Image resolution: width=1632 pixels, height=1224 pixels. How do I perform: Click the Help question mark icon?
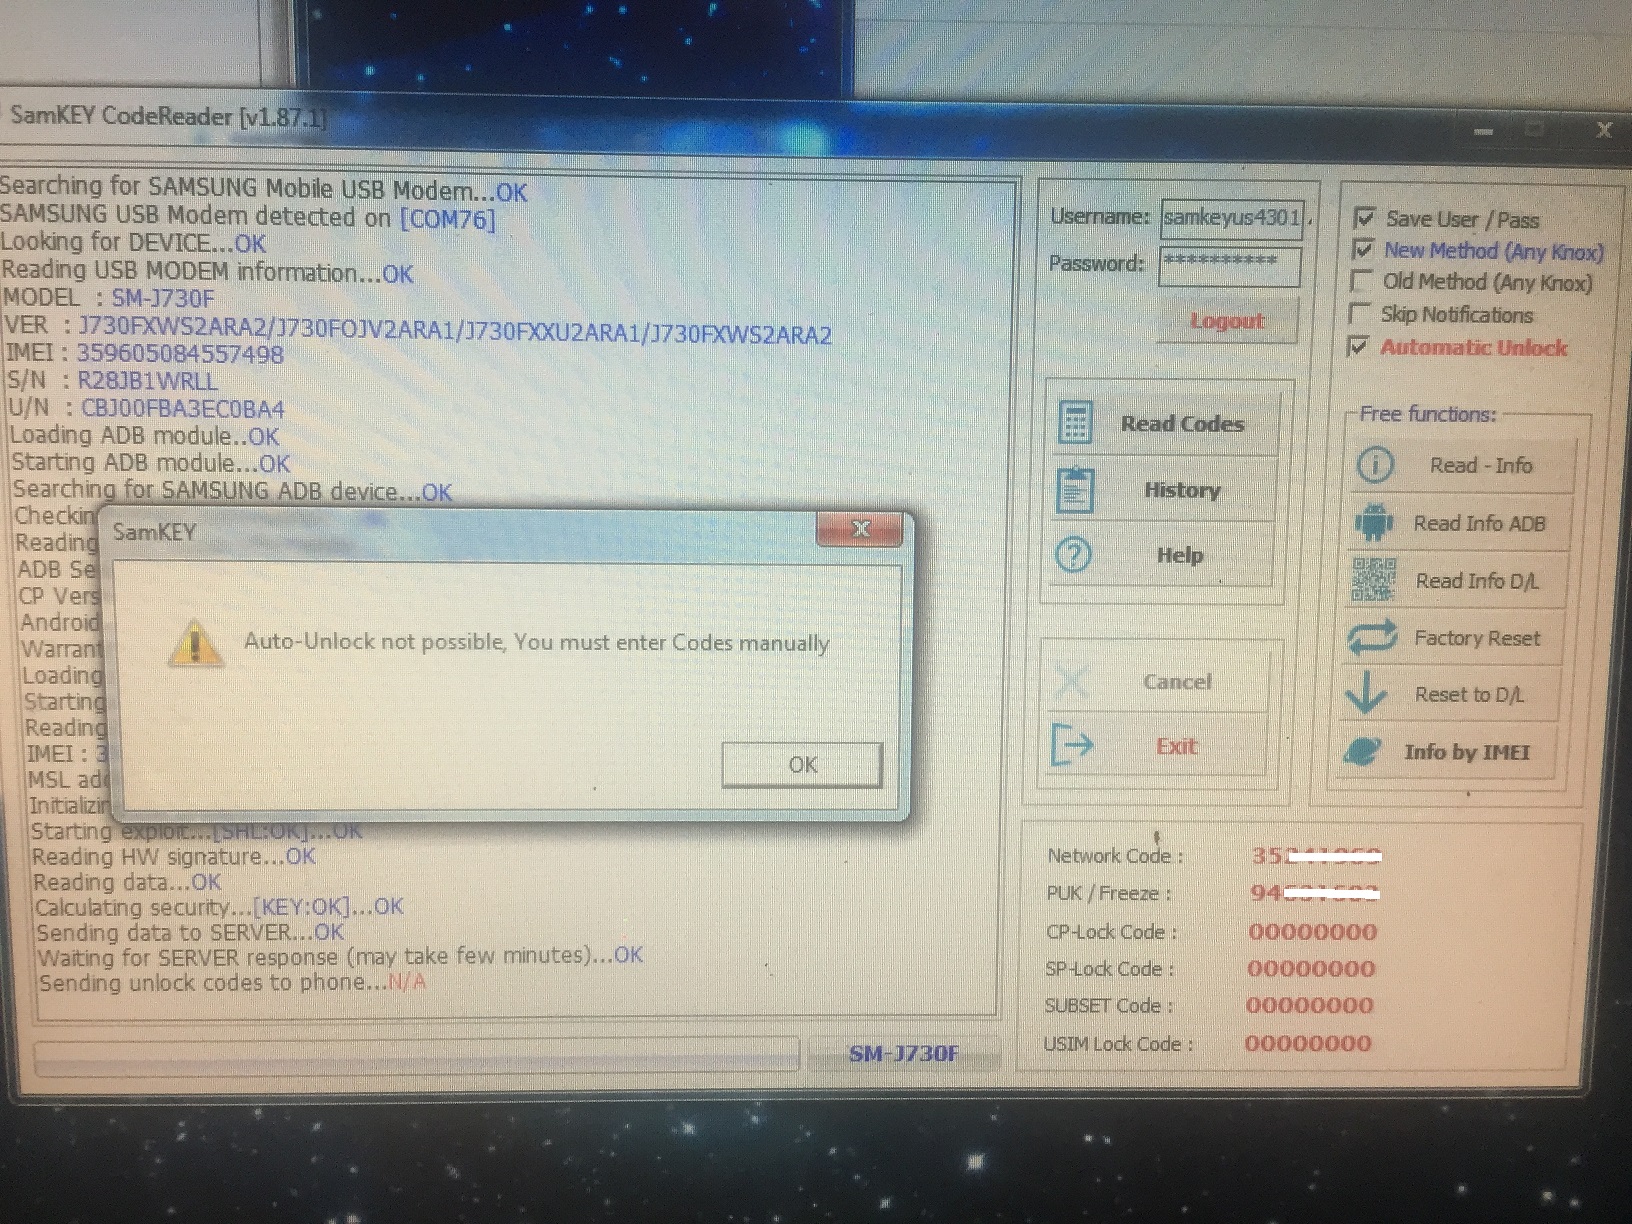pos(1074,554)
